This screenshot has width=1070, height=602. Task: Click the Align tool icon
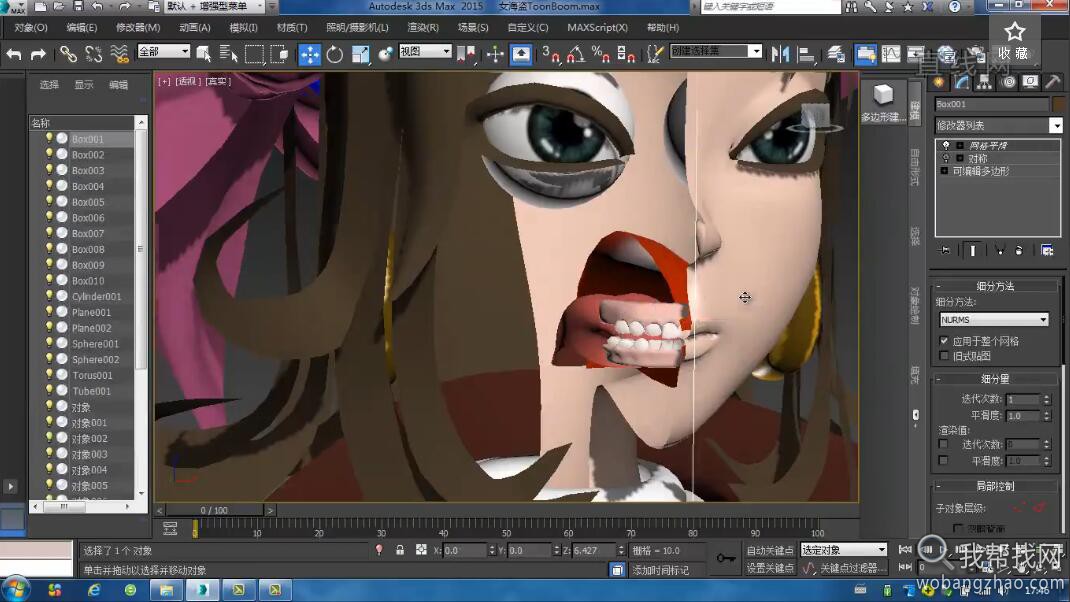click(805, 54)
